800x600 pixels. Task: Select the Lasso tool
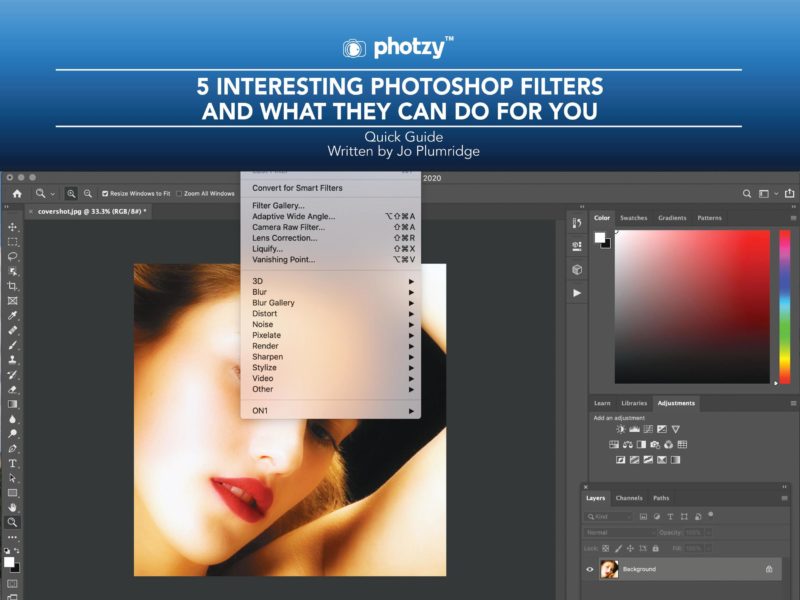(x=13, y=256)
